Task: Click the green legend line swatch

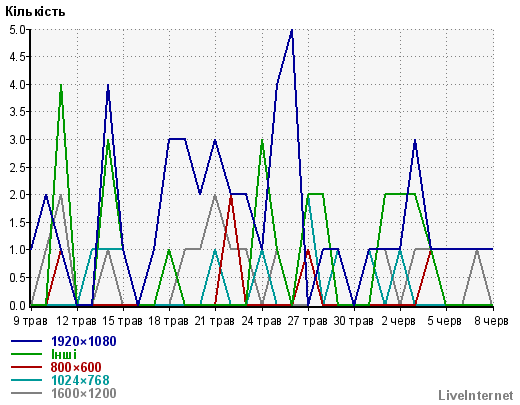Action: click(27, 354)
